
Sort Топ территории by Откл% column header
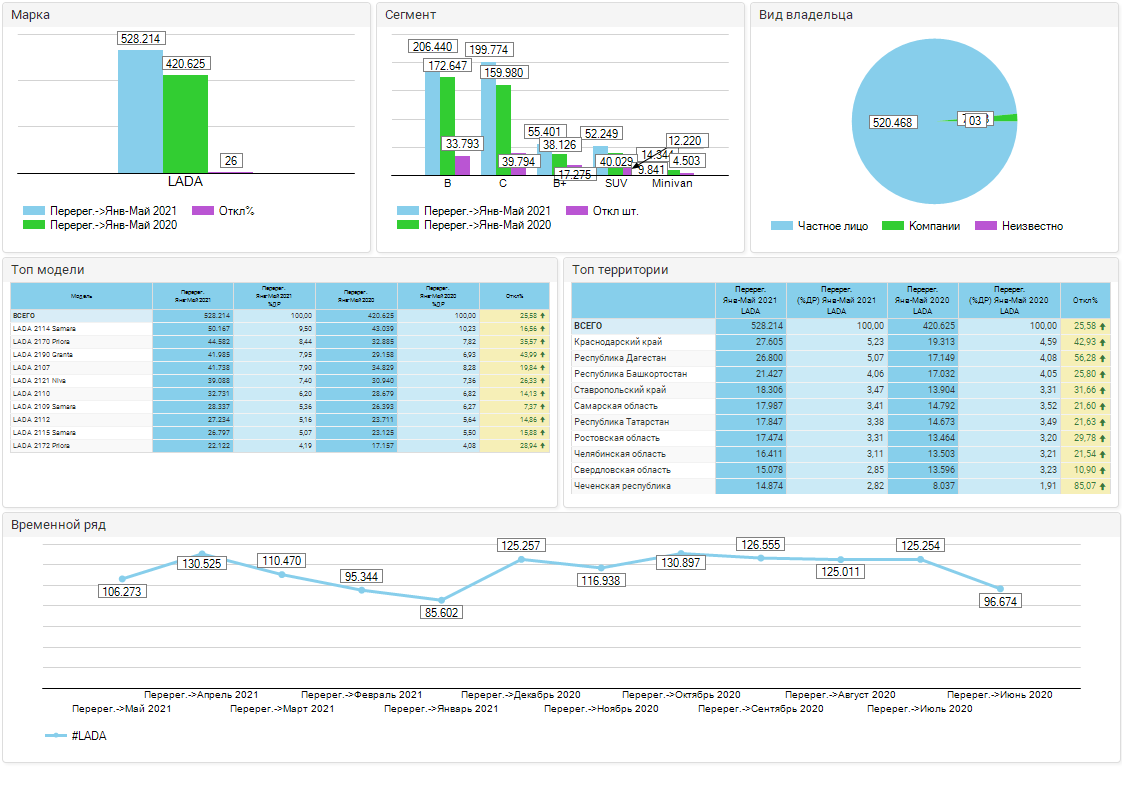[1085, 300]
